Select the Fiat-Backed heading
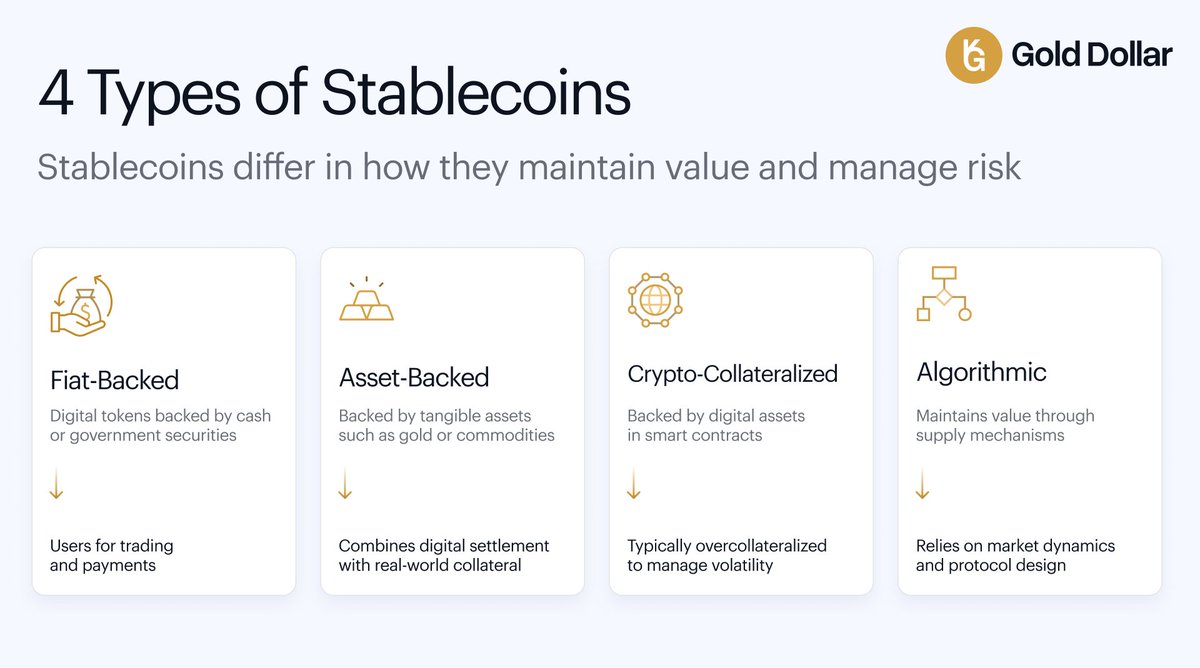1200x668 pixels. [114, 380]
